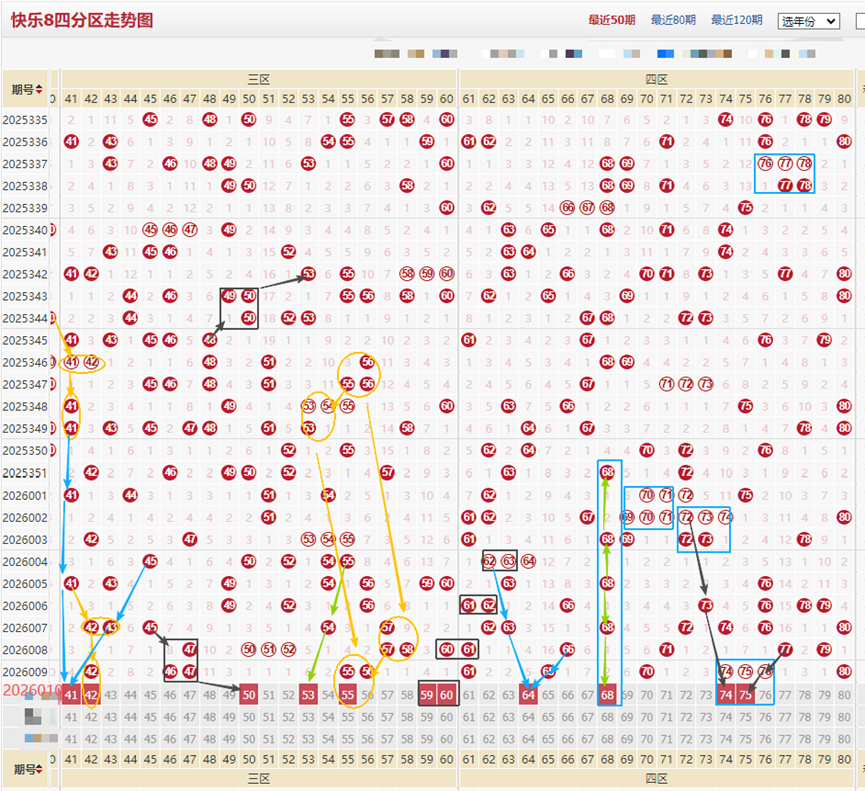Deselect highlighted number 50 in row 2026010

click(249, 695)
